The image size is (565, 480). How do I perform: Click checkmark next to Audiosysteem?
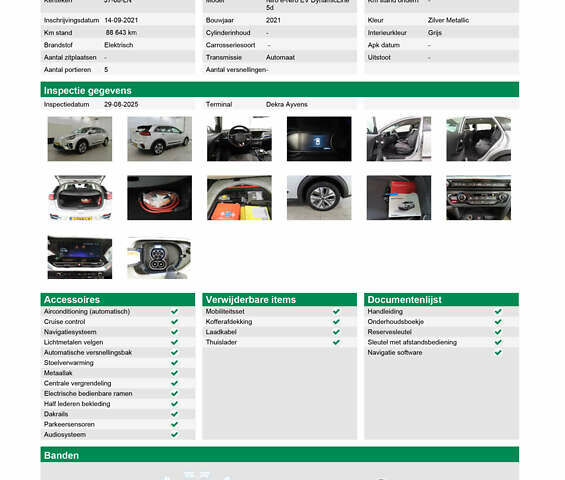[x=174, y=435]
